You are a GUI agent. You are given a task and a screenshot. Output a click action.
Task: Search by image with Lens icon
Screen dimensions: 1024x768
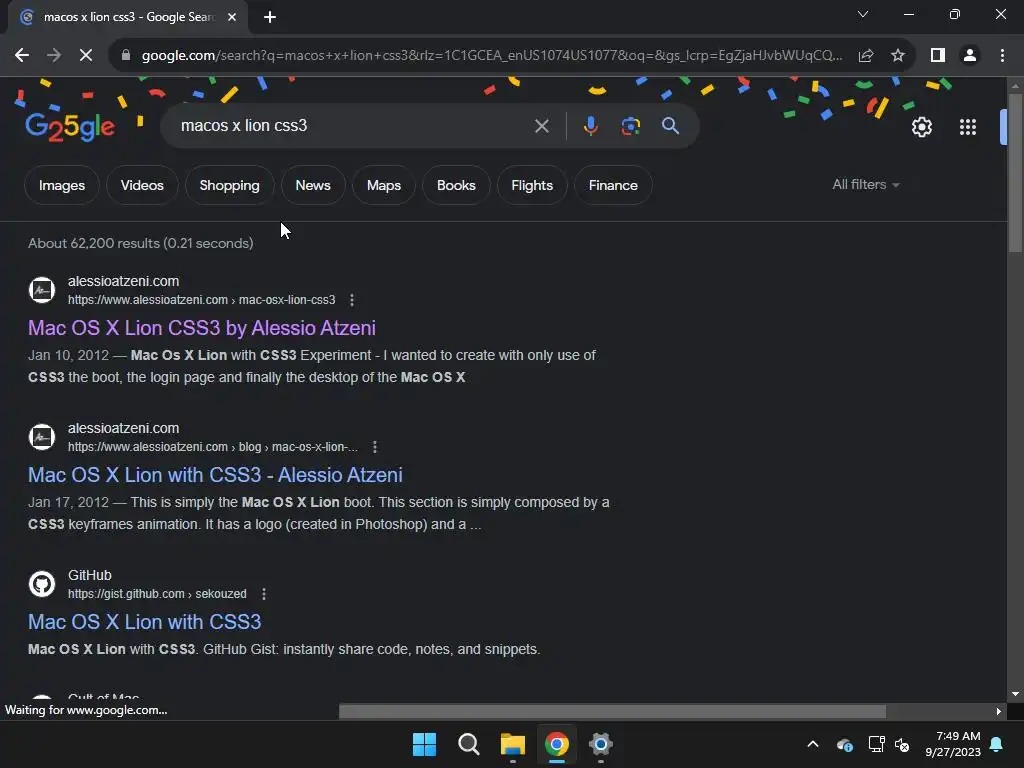coord(630,126)
